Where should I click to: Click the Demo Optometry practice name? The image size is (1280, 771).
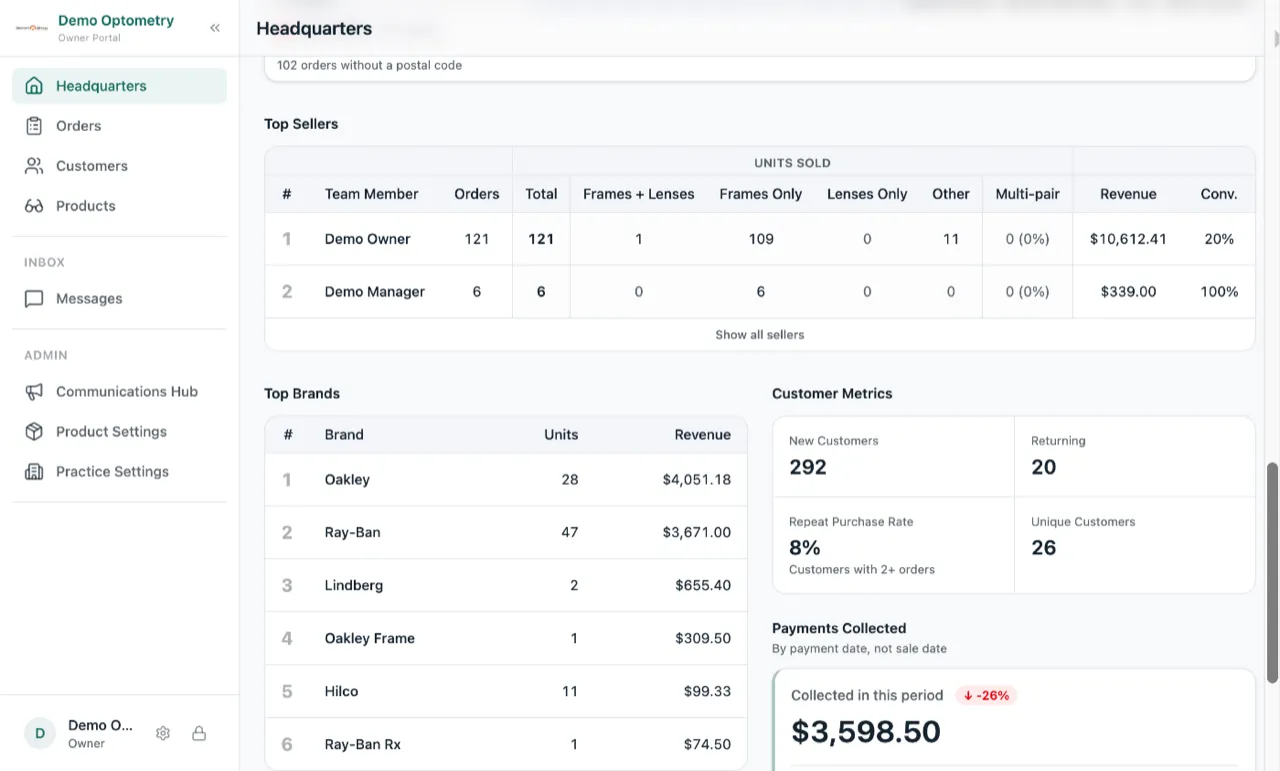(116, 20)
